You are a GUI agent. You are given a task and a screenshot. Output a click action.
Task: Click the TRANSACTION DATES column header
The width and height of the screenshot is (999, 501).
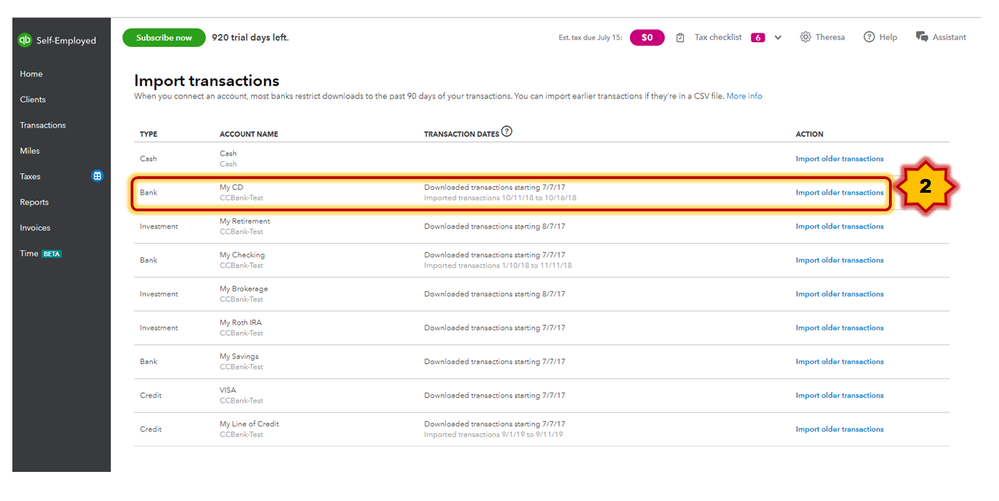(x=461, y=134)
